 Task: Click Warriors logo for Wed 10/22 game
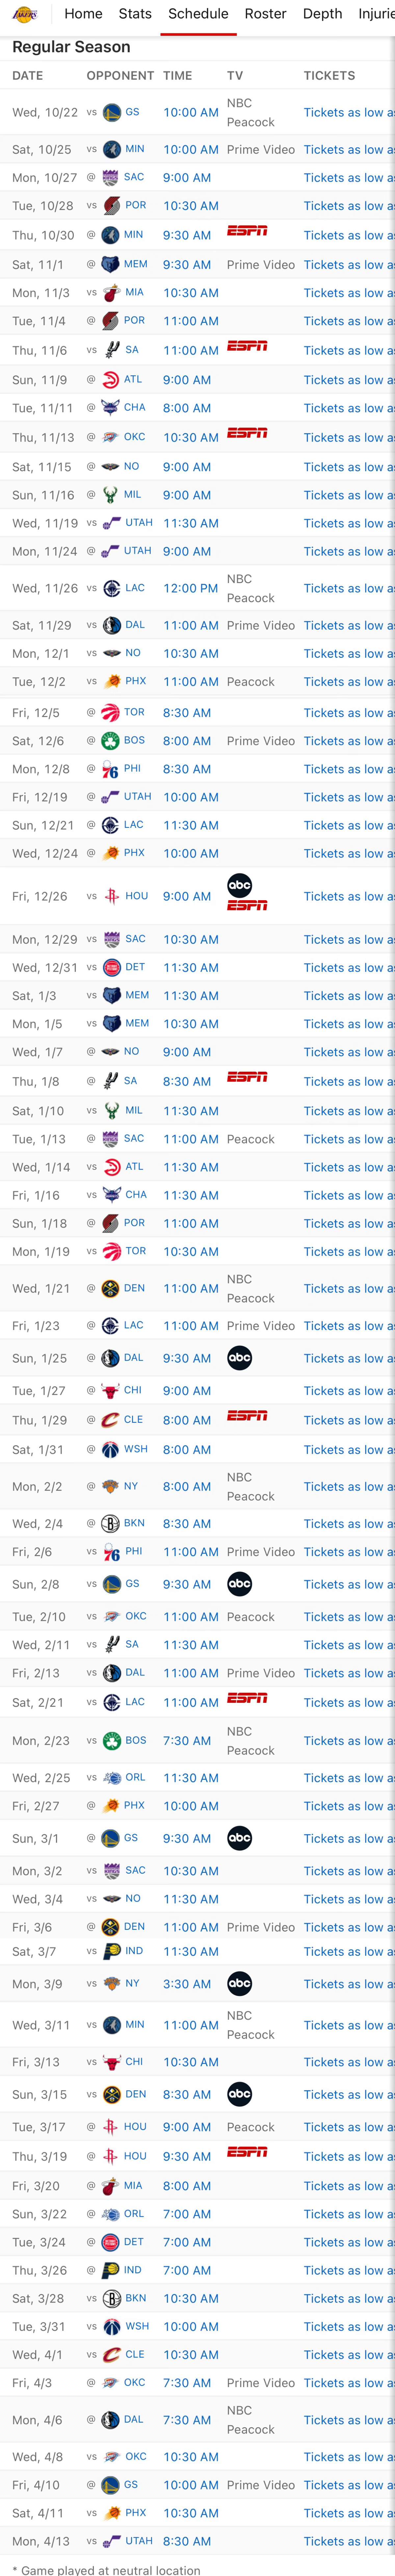[112, 112]
